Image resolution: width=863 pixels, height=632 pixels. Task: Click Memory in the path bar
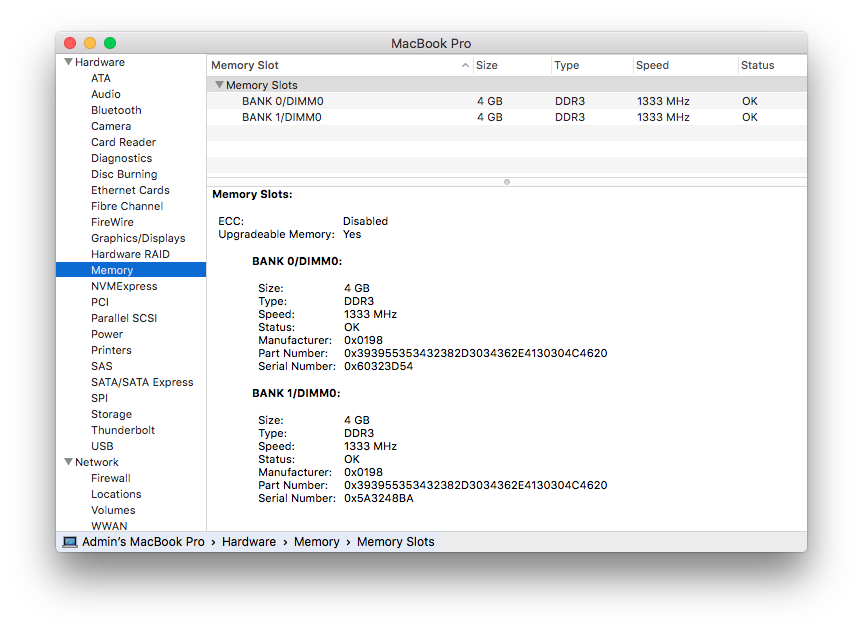pyautogui.click(x=316, y=542)
